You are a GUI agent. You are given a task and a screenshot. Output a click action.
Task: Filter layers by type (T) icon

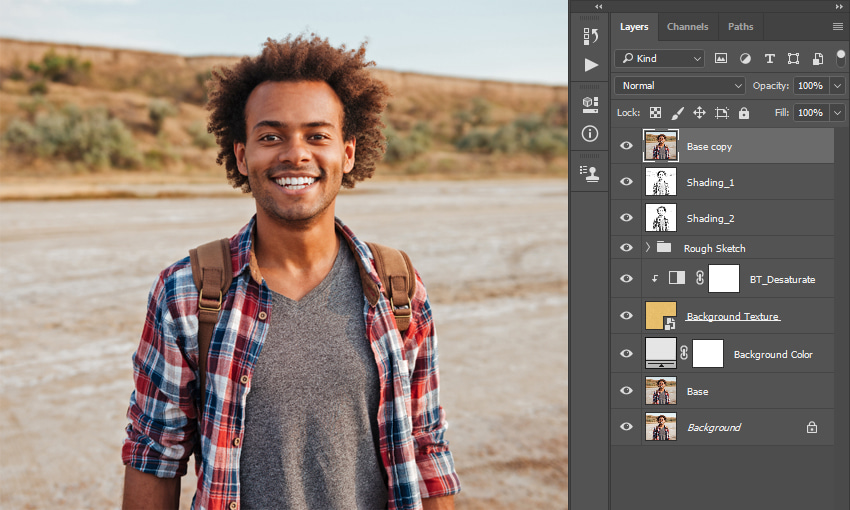click(769, 59)
